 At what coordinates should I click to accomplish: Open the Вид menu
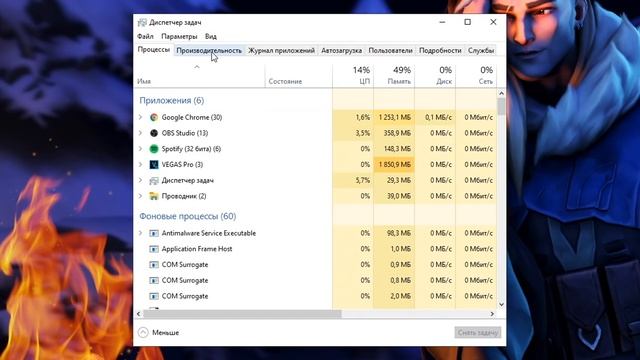point(211,36)
